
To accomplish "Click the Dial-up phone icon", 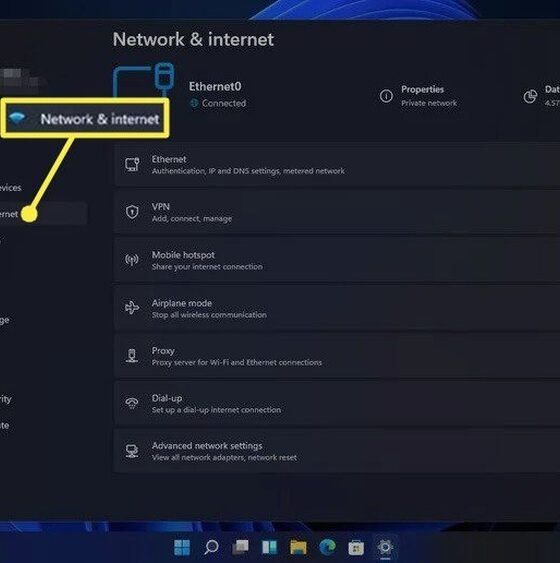I will coord(132,403).
